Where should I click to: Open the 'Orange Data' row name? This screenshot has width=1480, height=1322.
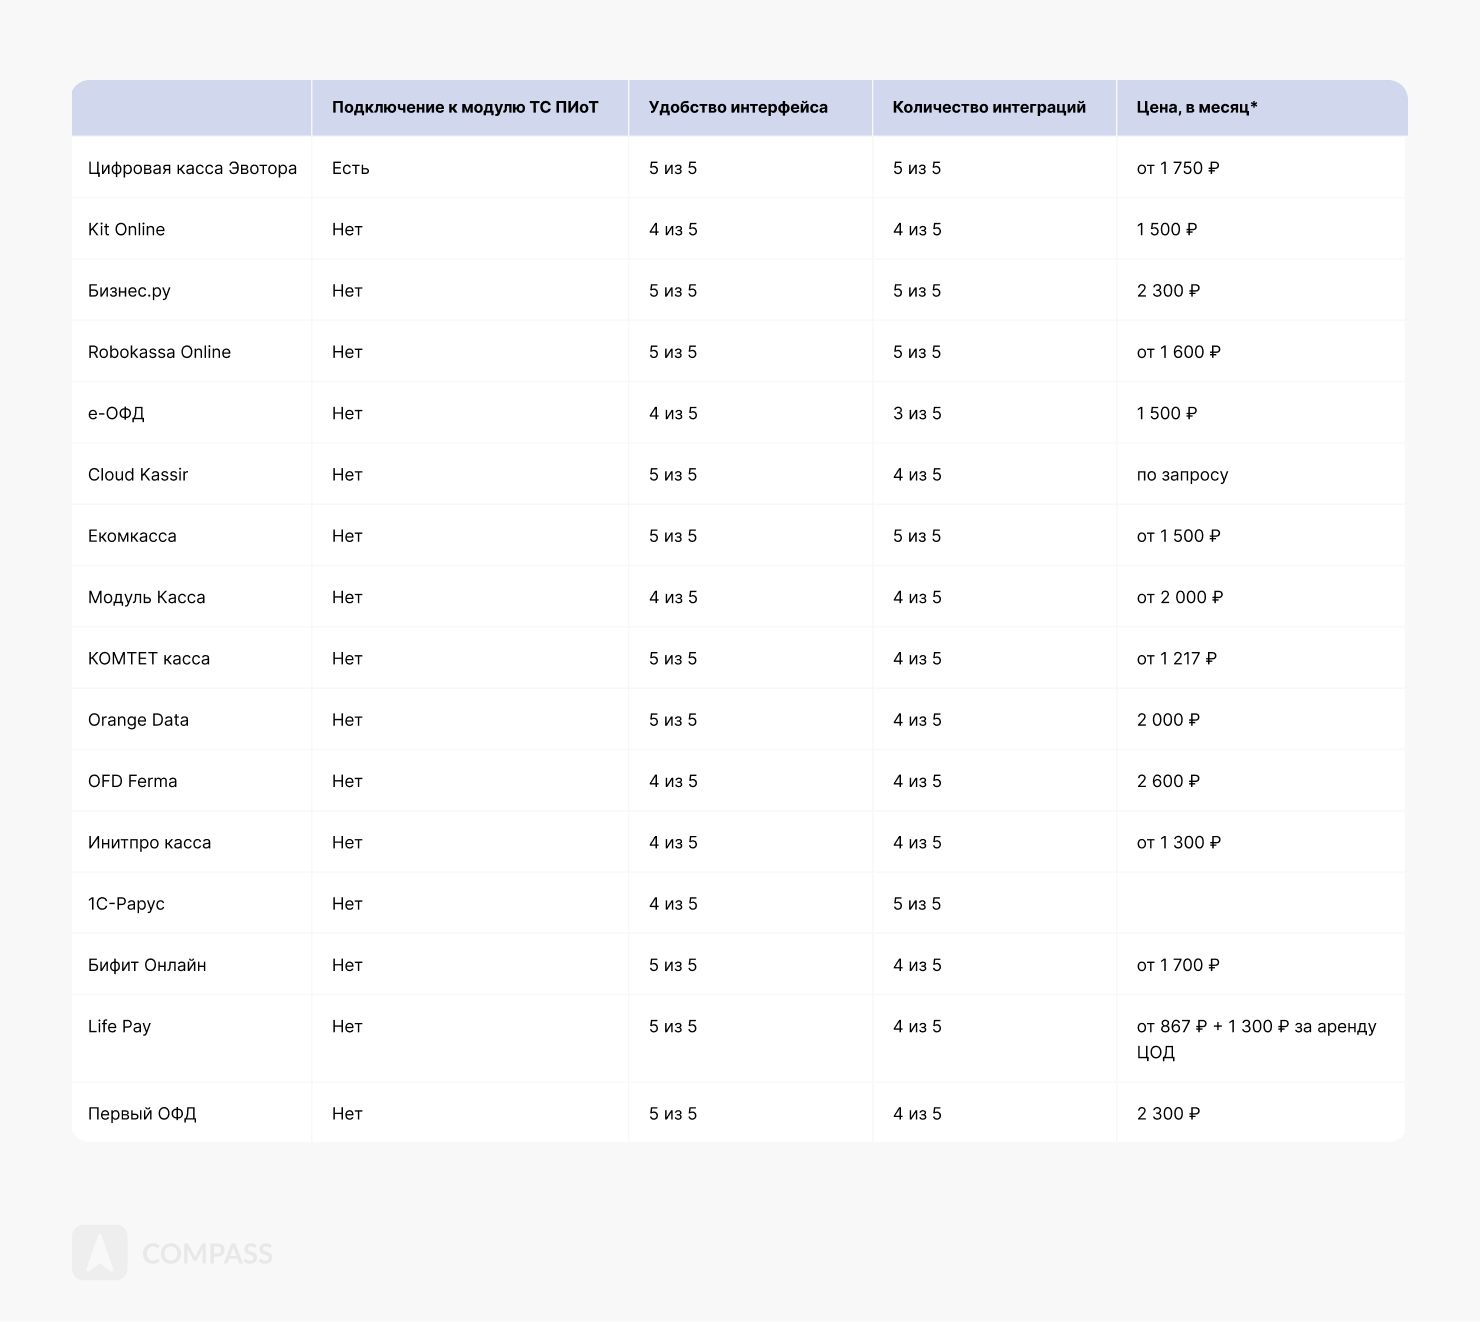(138, 720)
